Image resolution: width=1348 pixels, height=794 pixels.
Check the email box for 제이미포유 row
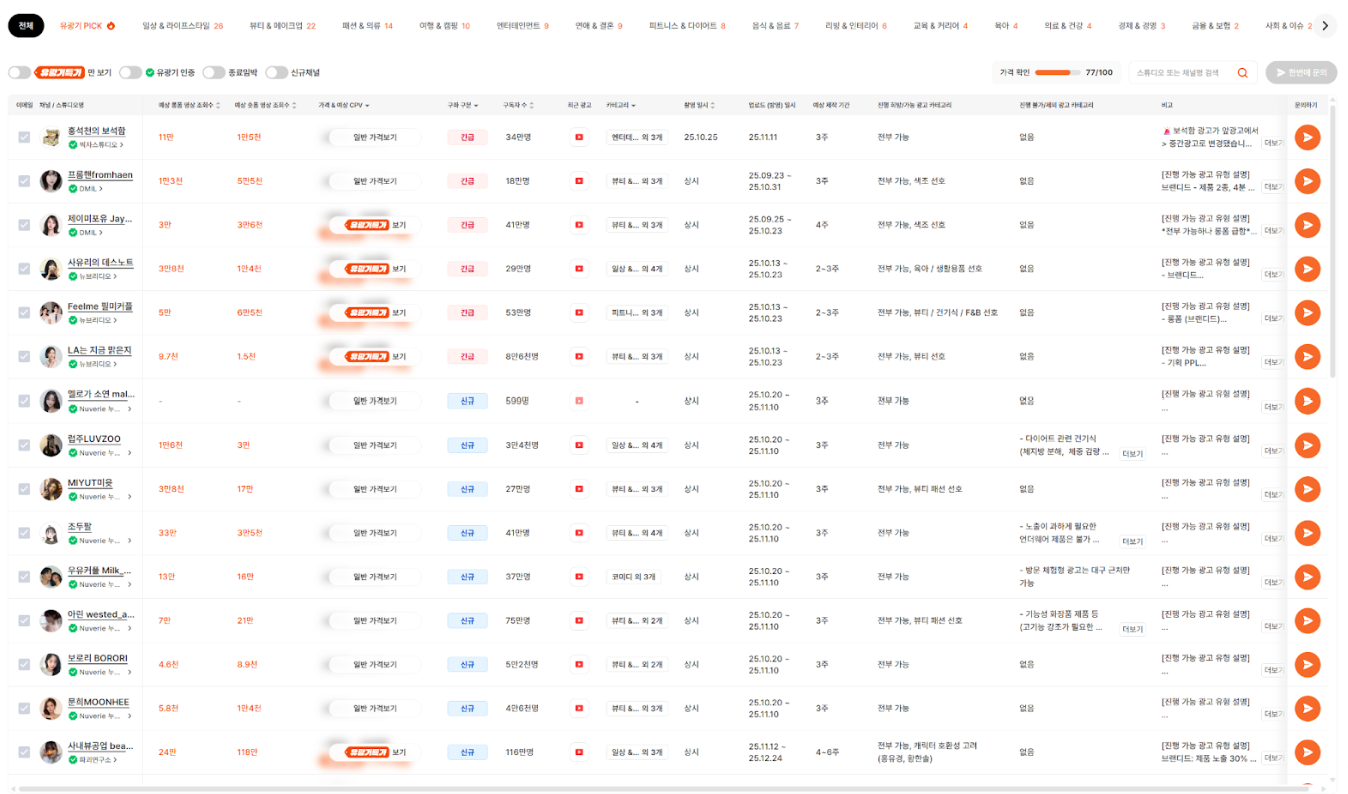pos(24,225)
